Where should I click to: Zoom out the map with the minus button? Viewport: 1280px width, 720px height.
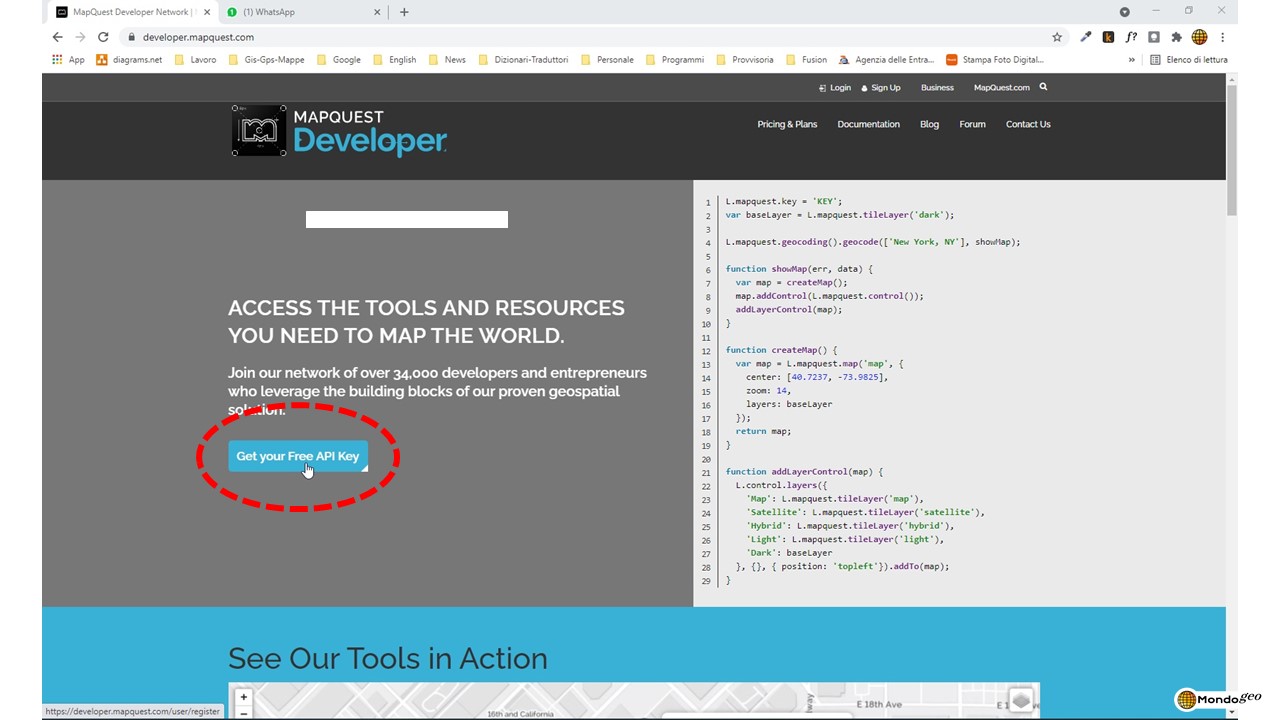pyautogui.click(x=243, y=713)
